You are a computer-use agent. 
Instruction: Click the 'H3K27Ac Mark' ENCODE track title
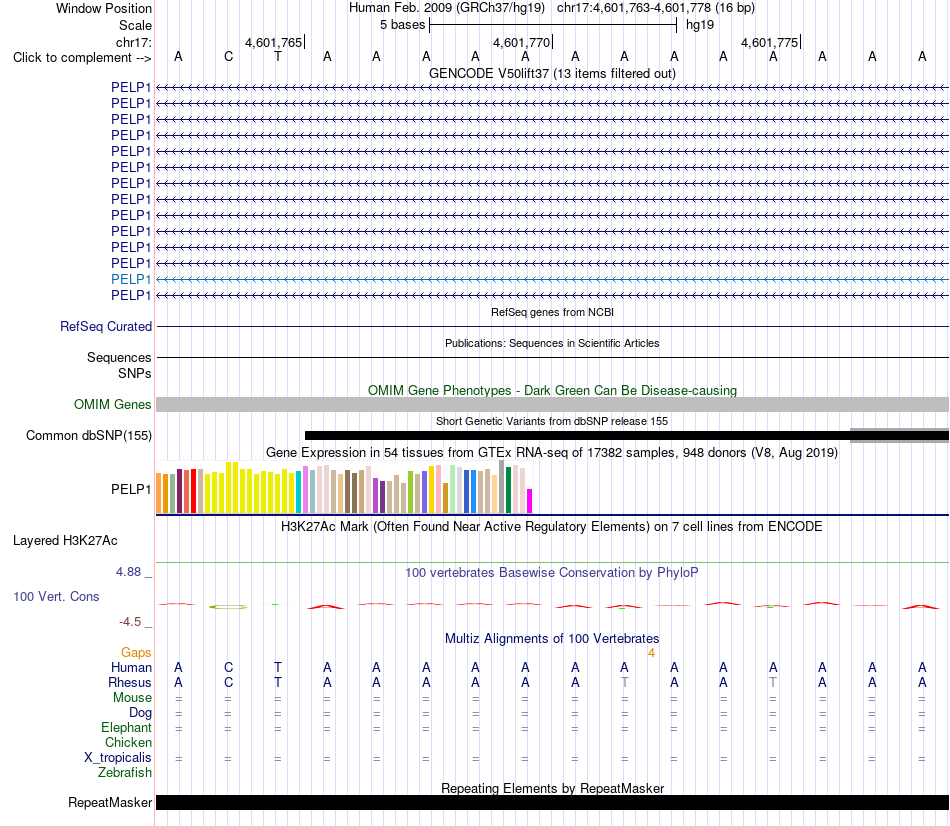coord(552,527)
